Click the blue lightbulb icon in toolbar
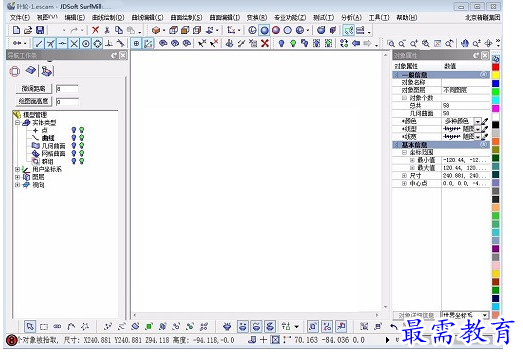This screenshot has width=523, height=363. tap(282, 43)
